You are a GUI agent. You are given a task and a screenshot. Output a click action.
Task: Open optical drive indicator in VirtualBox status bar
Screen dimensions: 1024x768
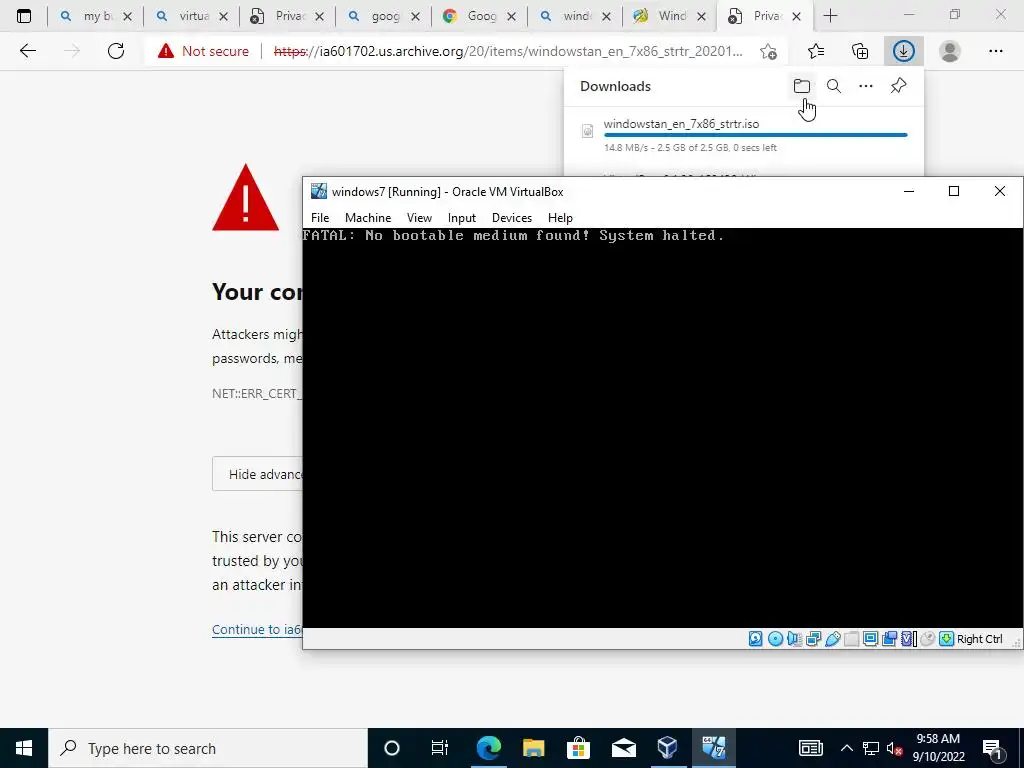pos(775,639)
